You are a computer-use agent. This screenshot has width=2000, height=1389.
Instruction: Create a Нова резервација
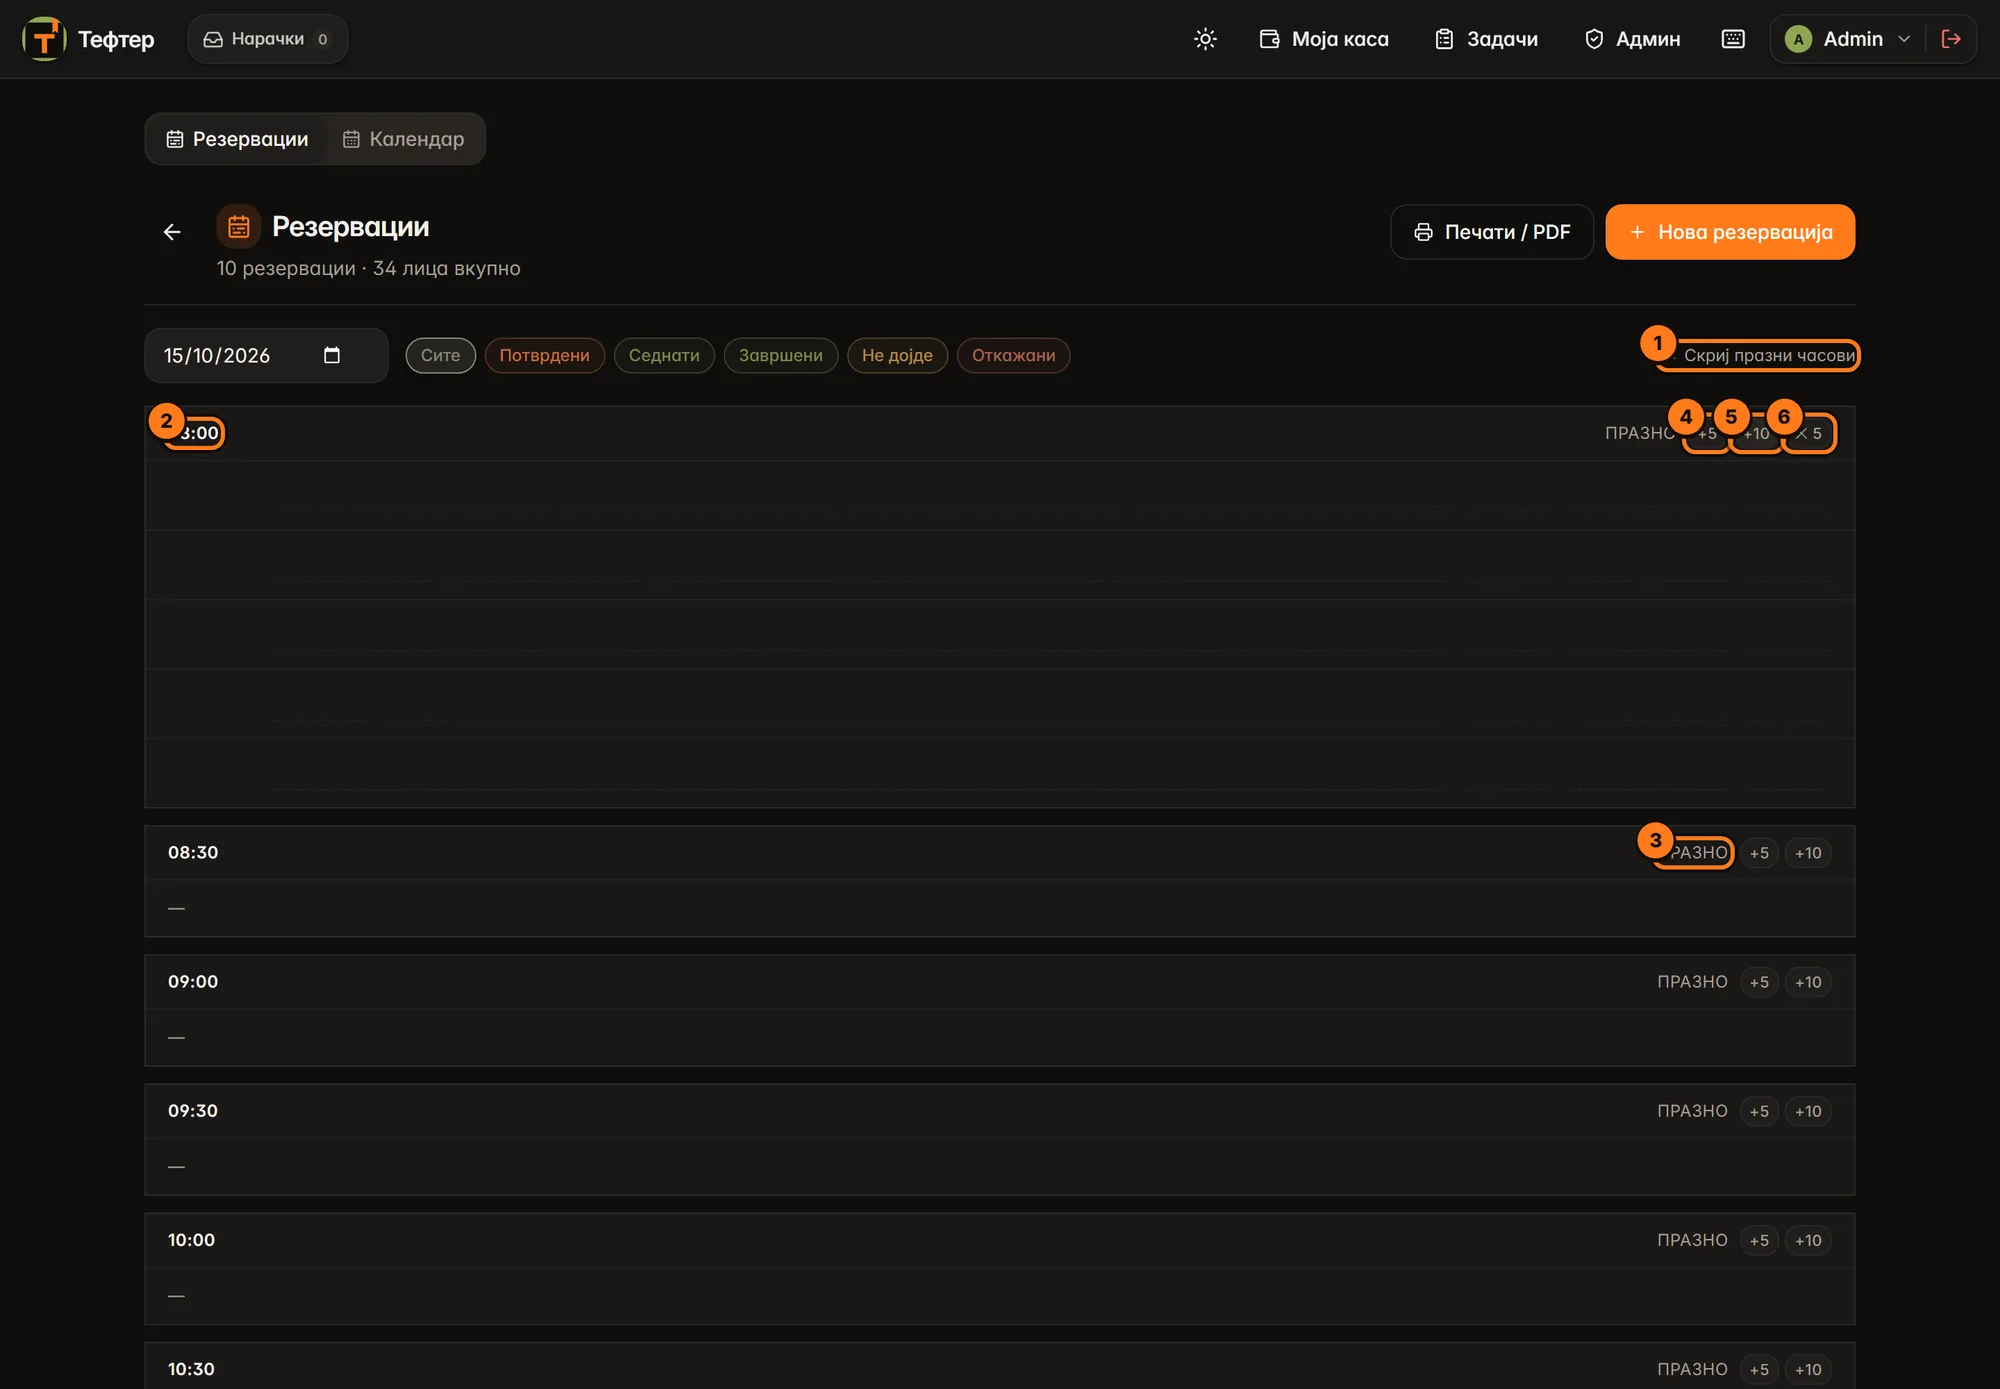pyautogui.click(x=1730, y=232)
